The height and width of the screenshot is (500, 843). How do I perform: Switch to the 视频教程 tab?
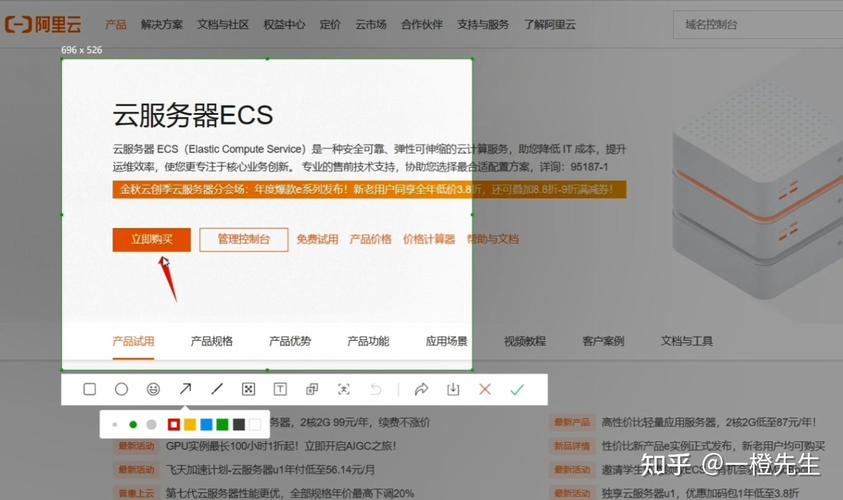(525, 341)
